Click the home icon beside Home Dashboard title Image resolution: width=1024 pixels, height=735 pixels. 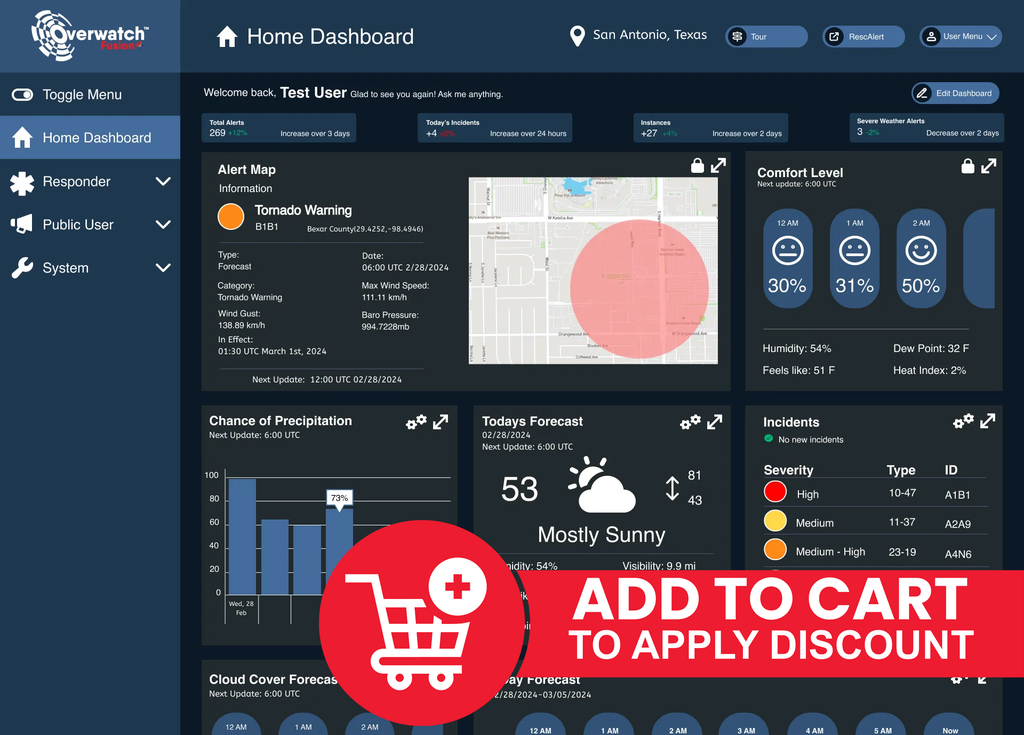227,37
